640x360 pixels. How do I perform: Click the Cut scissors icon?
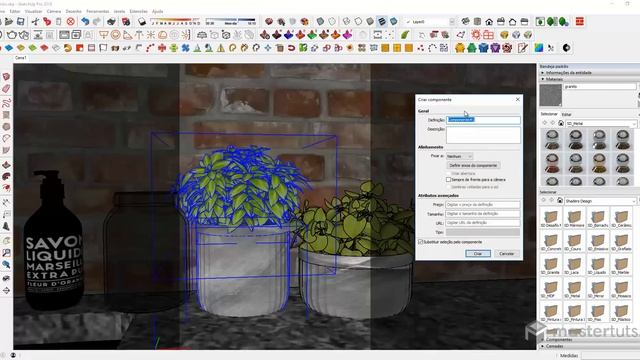[36, 21]
